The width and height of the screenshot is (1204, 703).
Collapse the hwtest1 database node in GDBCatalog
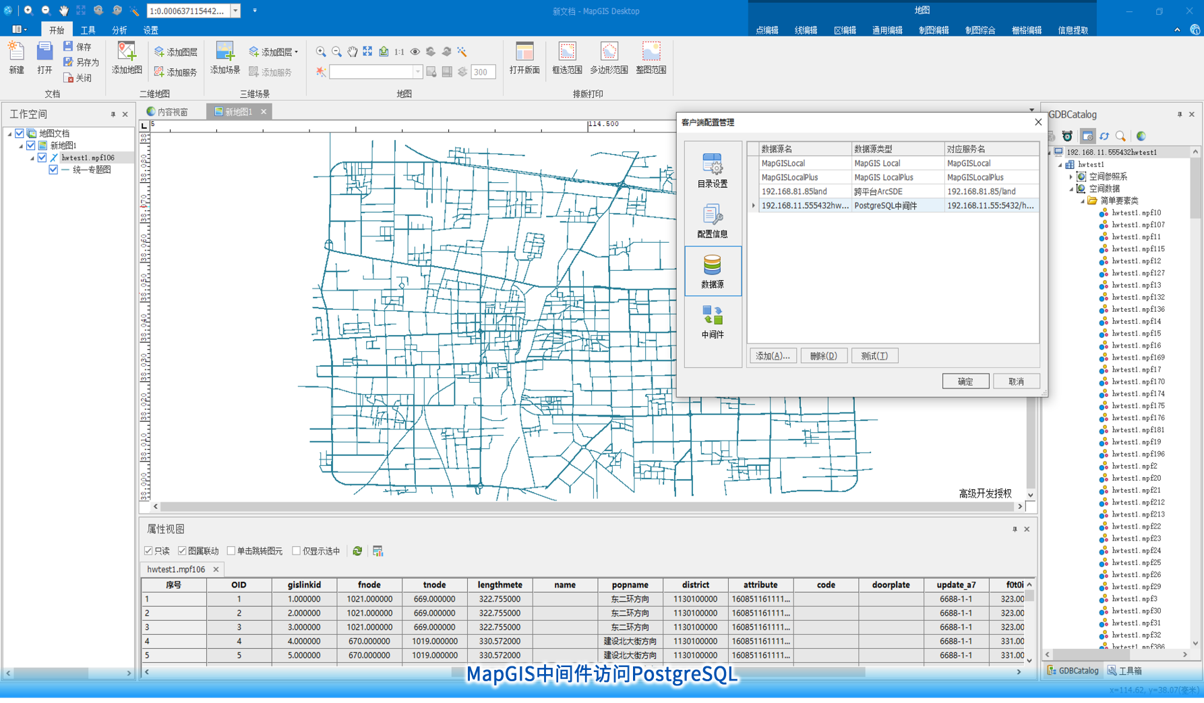coord(1060,164)
